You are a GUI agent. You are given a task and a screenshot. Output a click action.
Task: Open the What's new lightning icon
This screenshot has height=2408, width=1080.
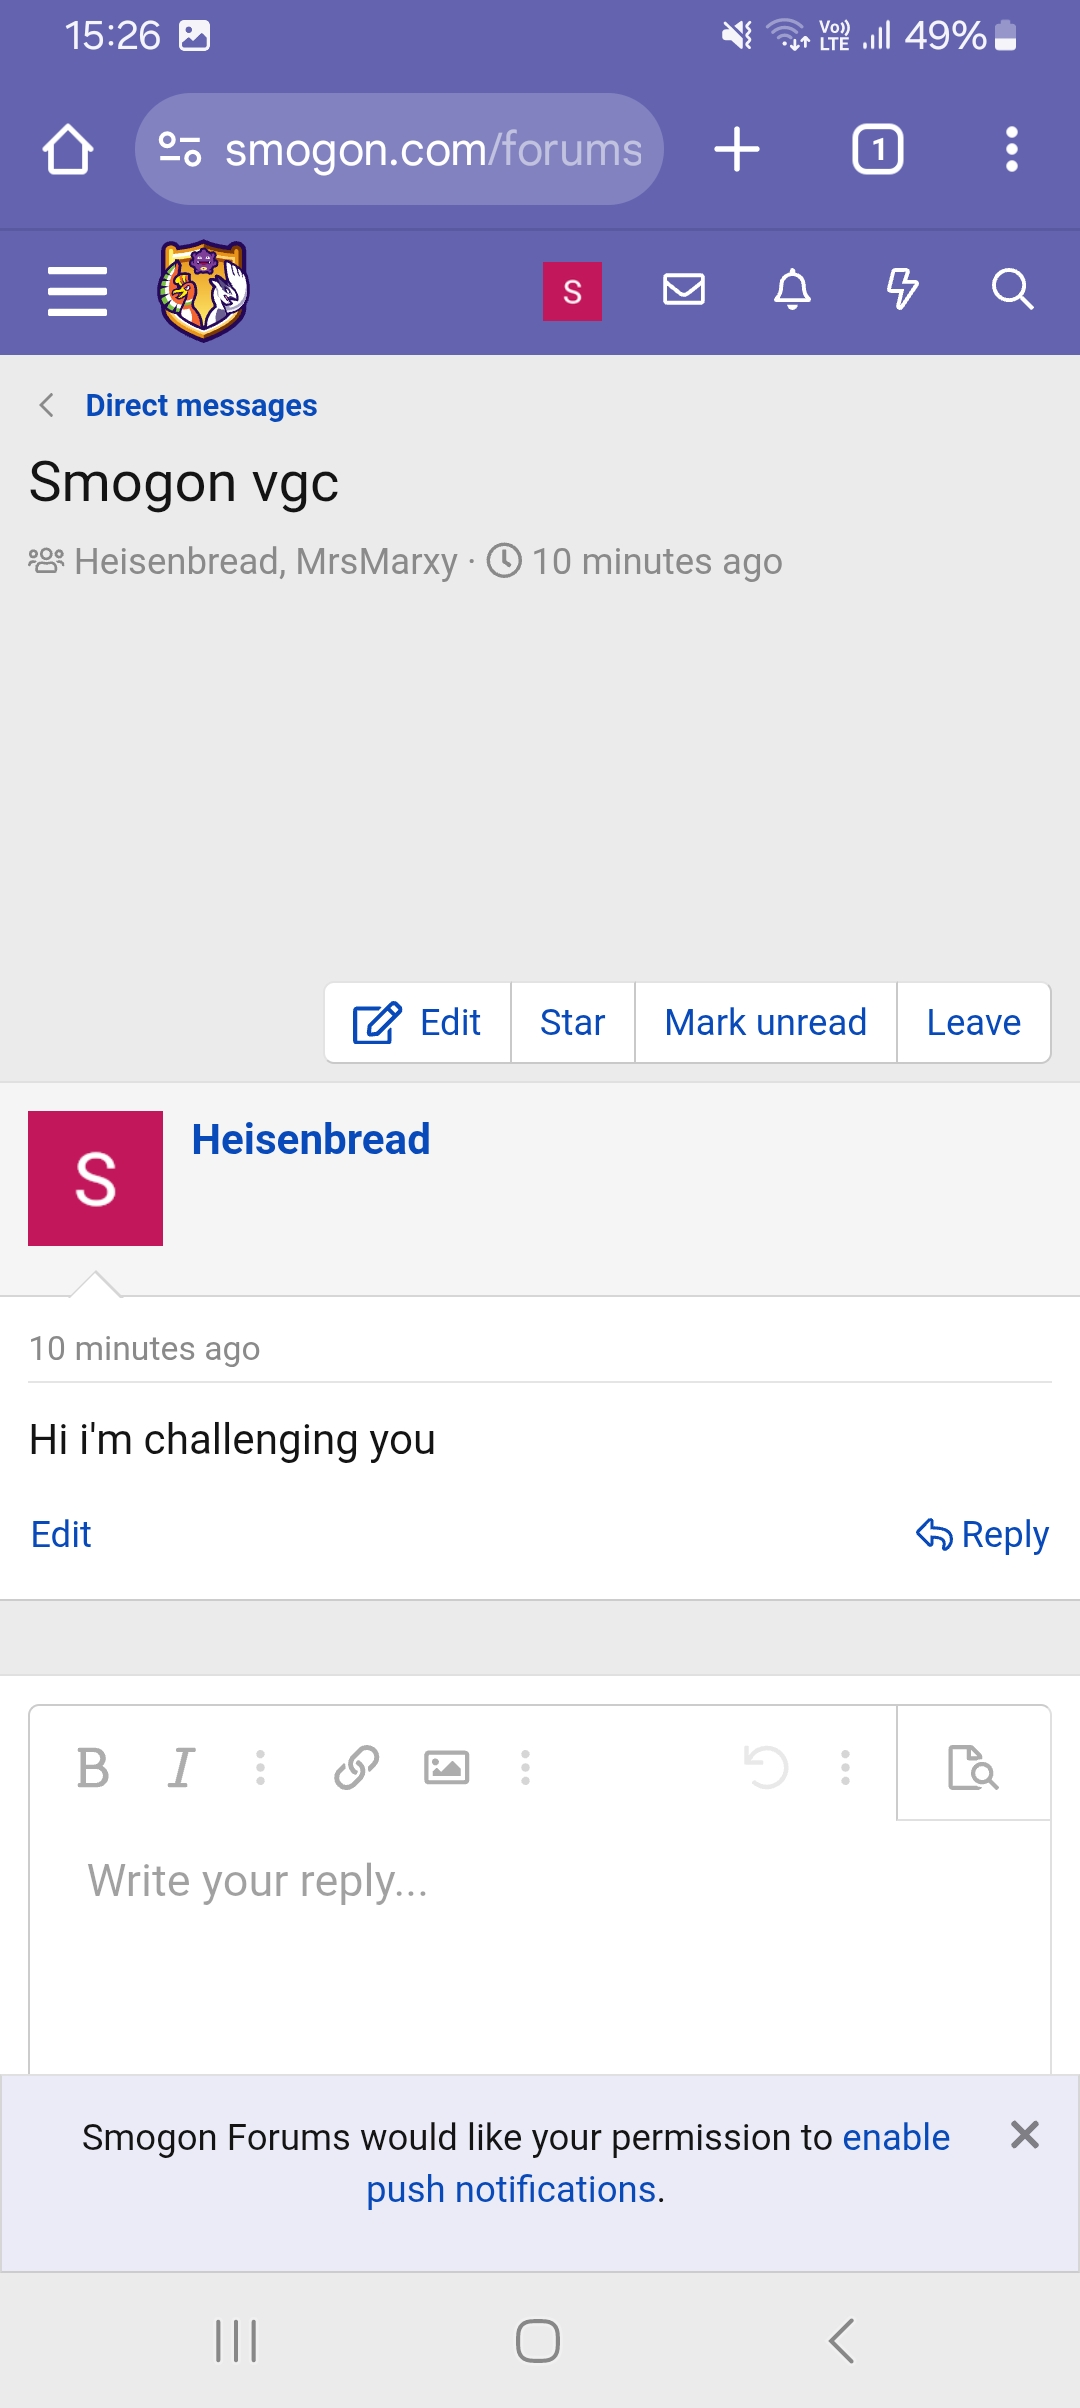902,290
